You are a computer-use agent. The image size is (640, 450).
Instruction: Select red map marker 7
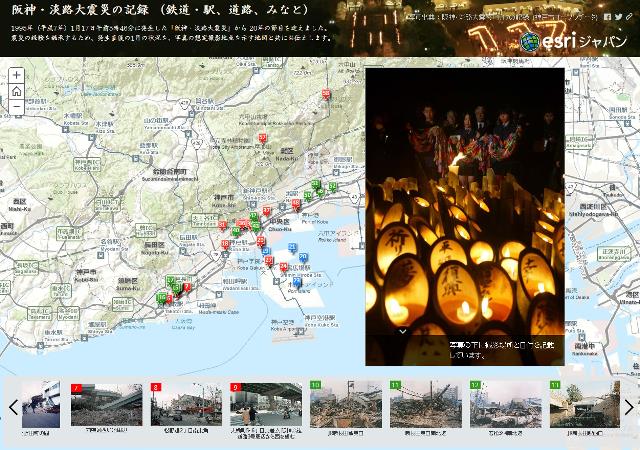pyautogui.click(x=187, y=287)
